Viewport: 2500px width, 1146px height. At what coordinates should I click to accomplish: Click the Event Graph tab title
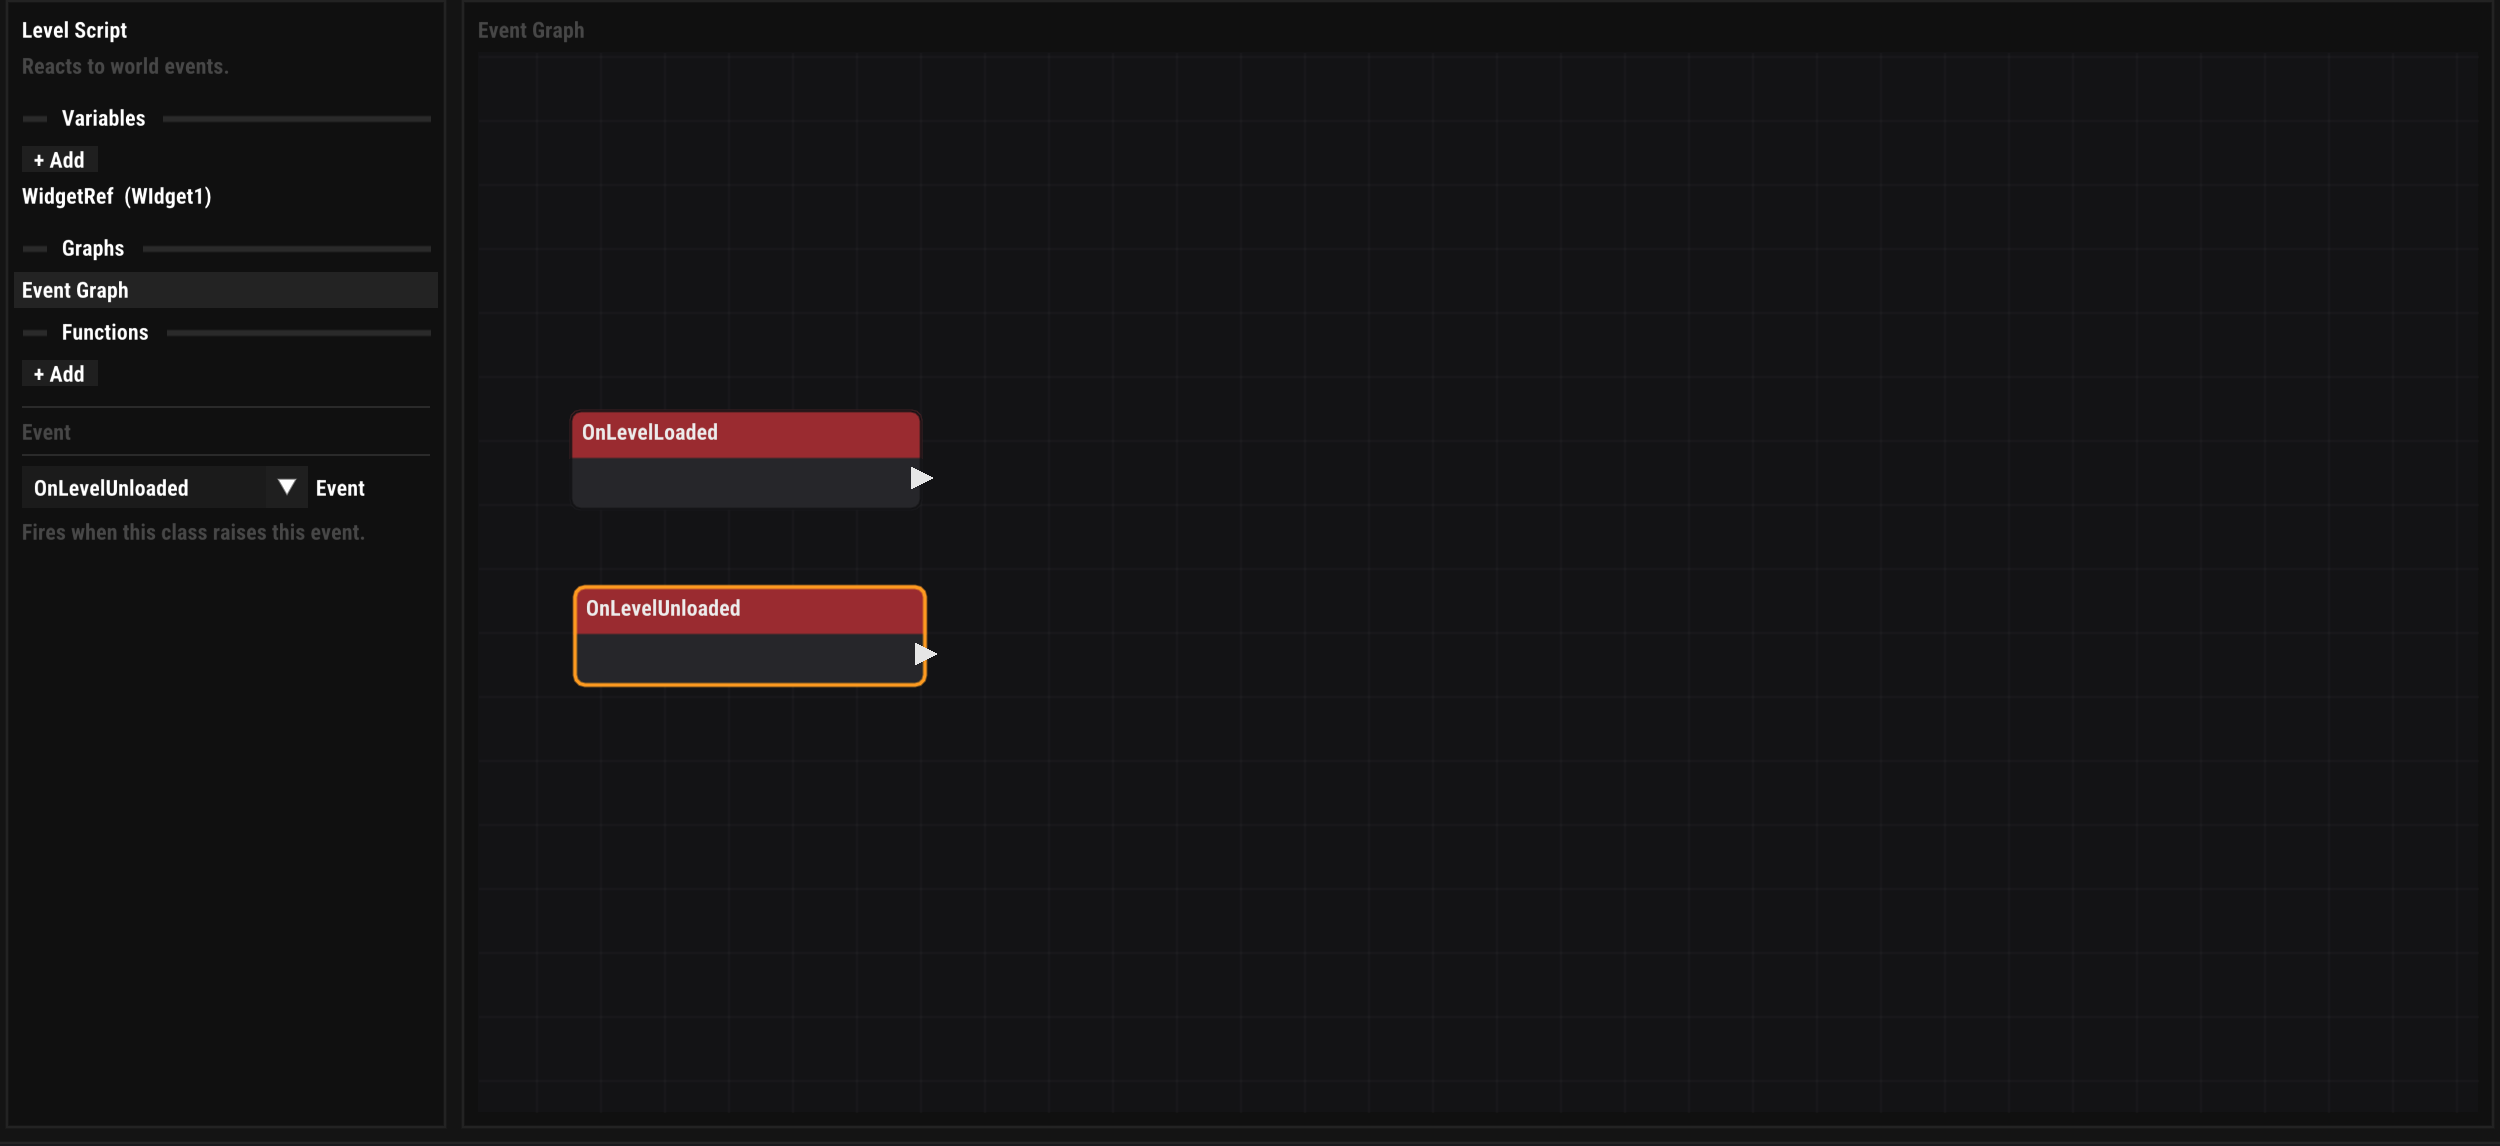point(531,30)
